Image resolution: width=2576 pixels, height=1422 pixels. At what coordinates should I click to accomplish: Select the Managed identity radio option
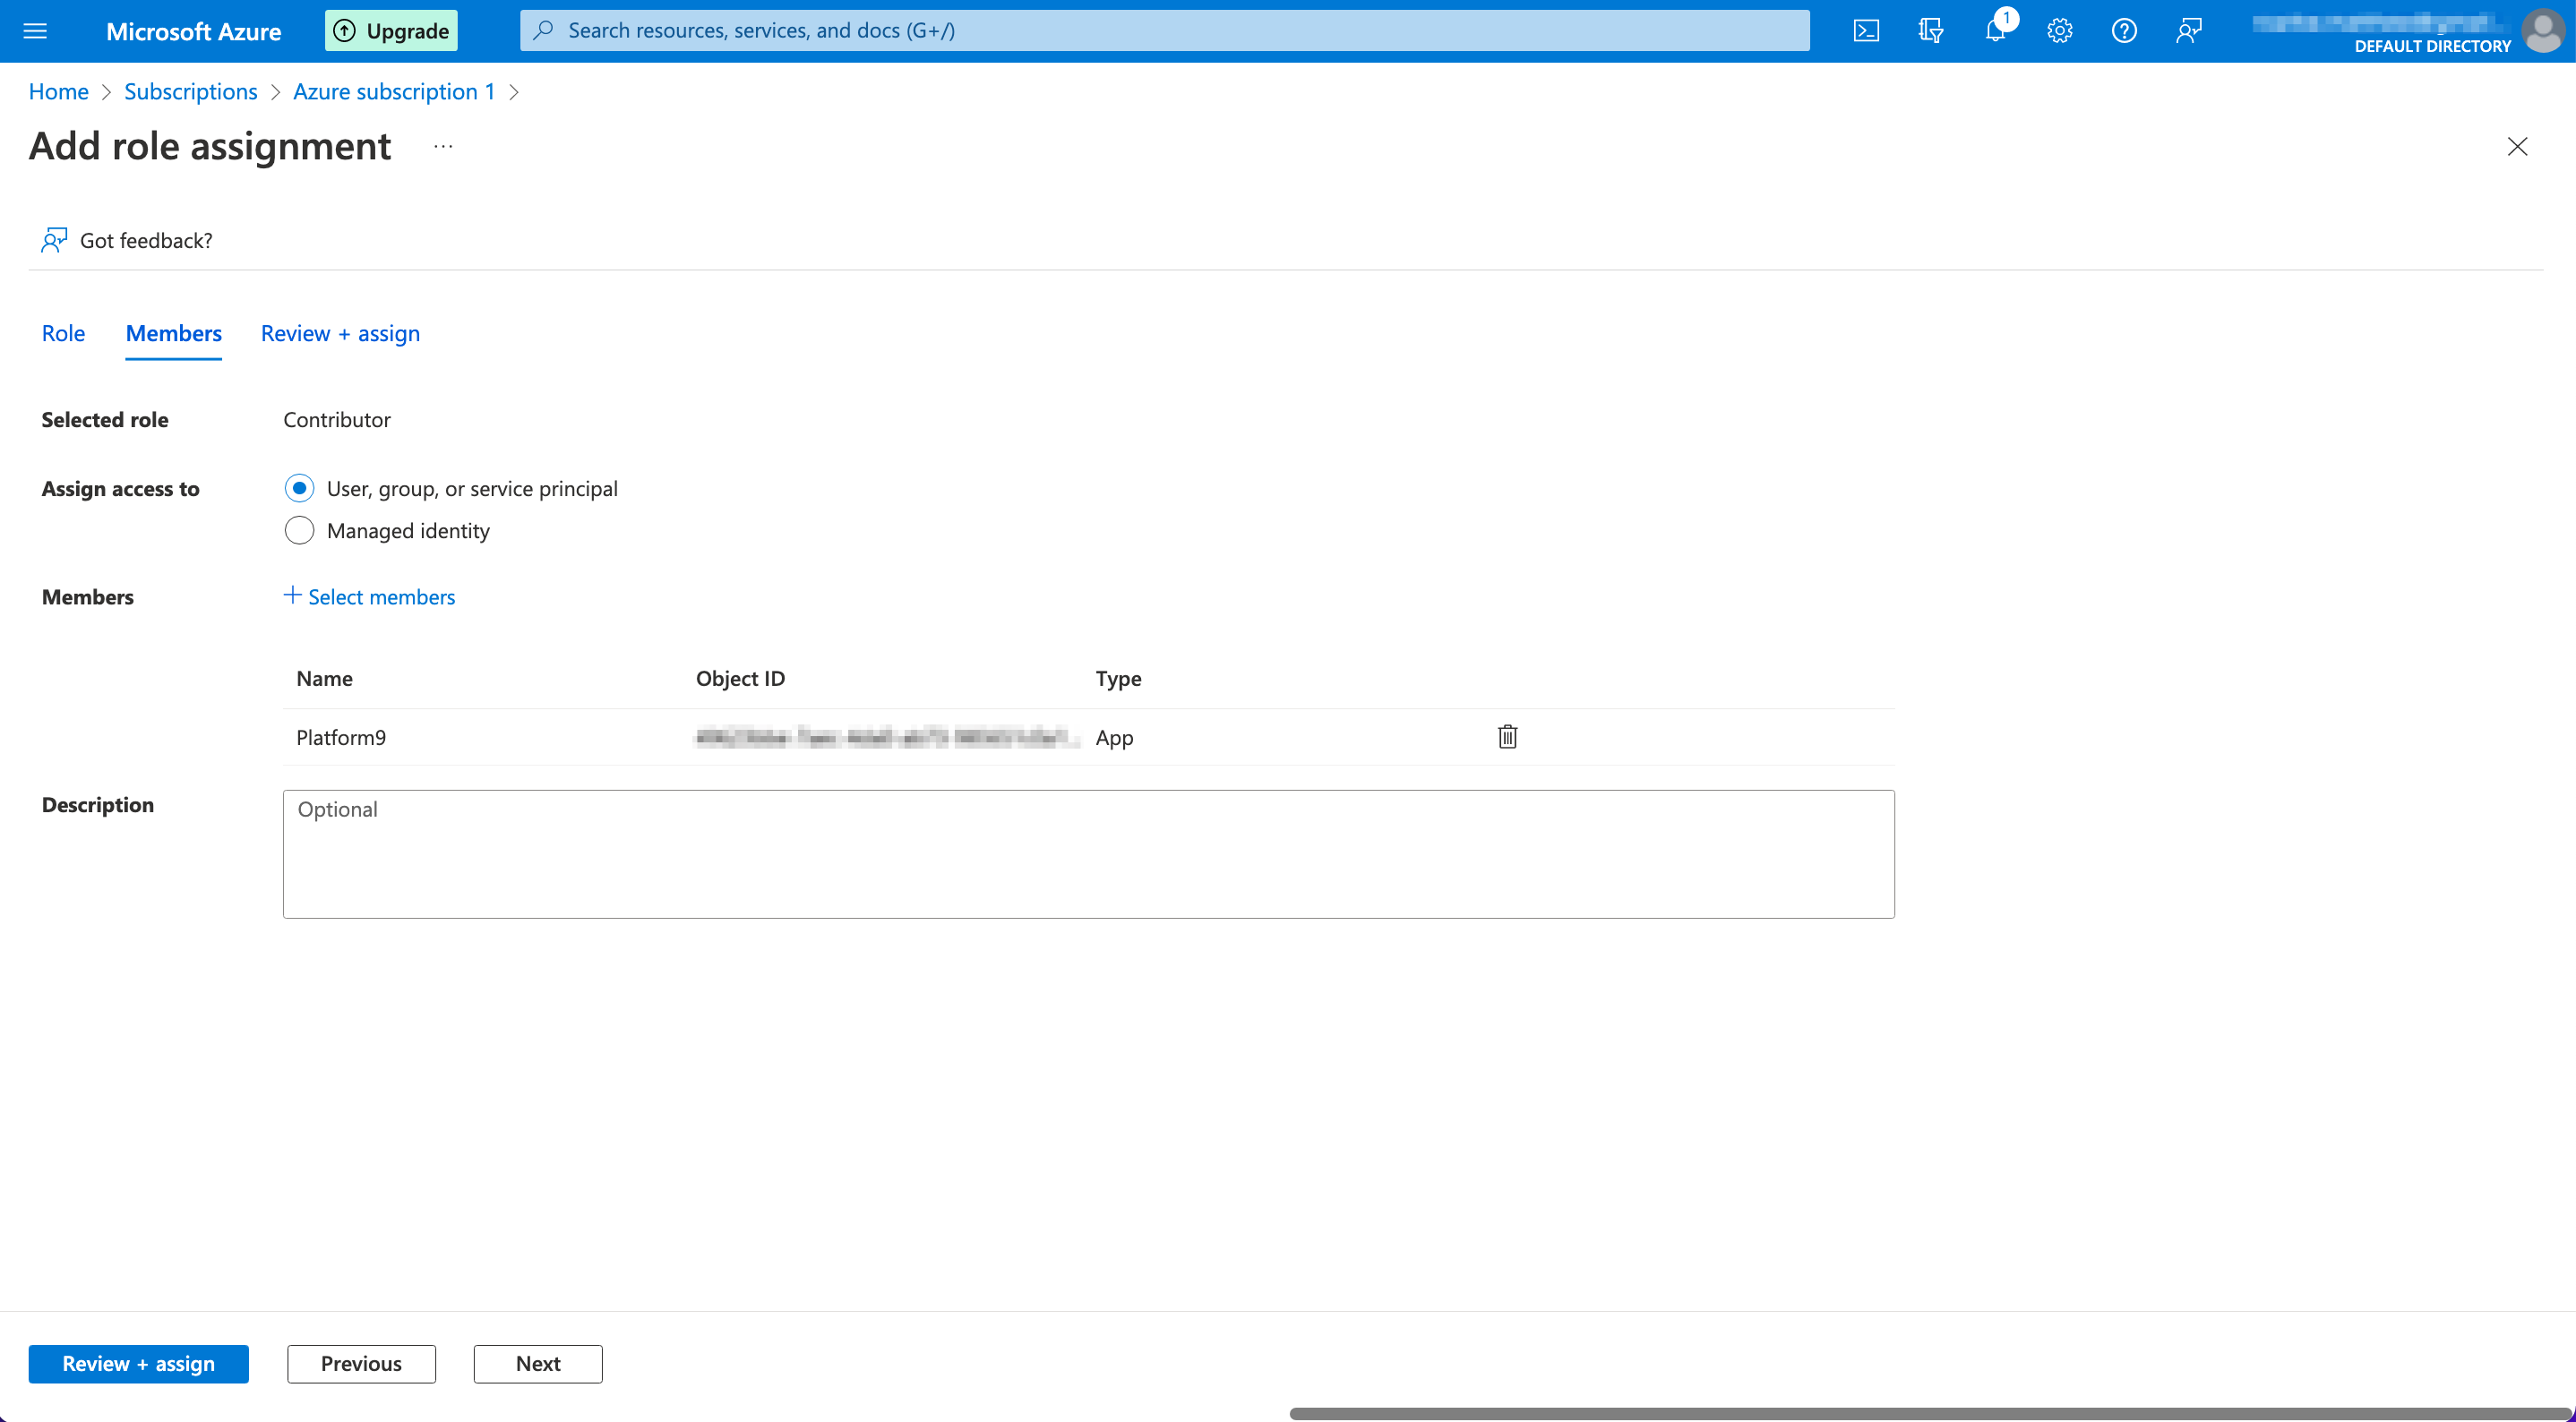tap(299, 530)
